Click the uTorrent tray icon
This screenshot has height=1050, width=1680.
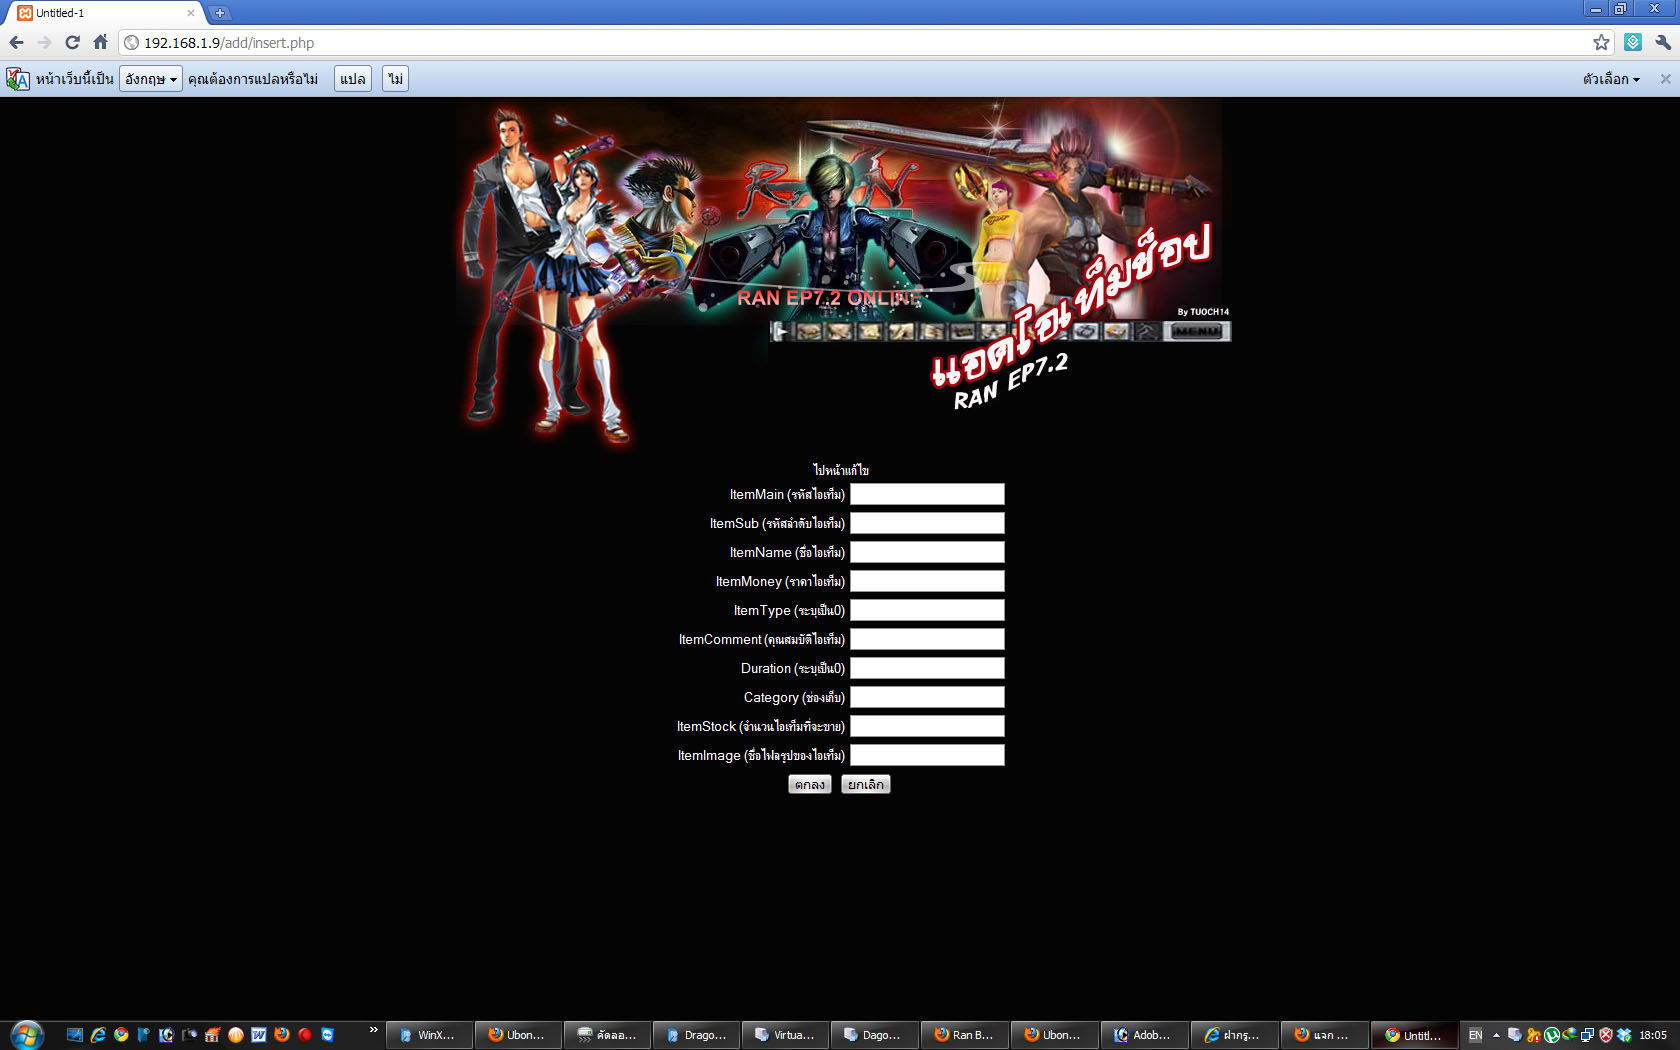pos(1551,1035)
